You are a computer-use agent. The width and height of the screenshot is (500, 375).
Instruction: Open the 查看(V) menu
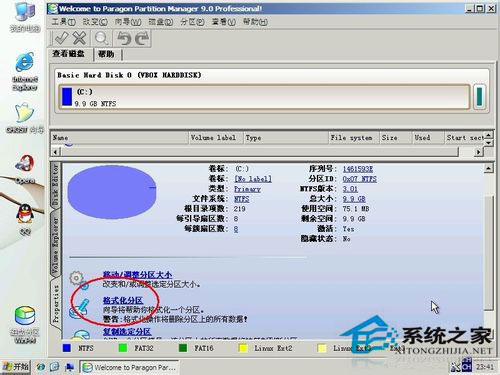coord(224,22)
